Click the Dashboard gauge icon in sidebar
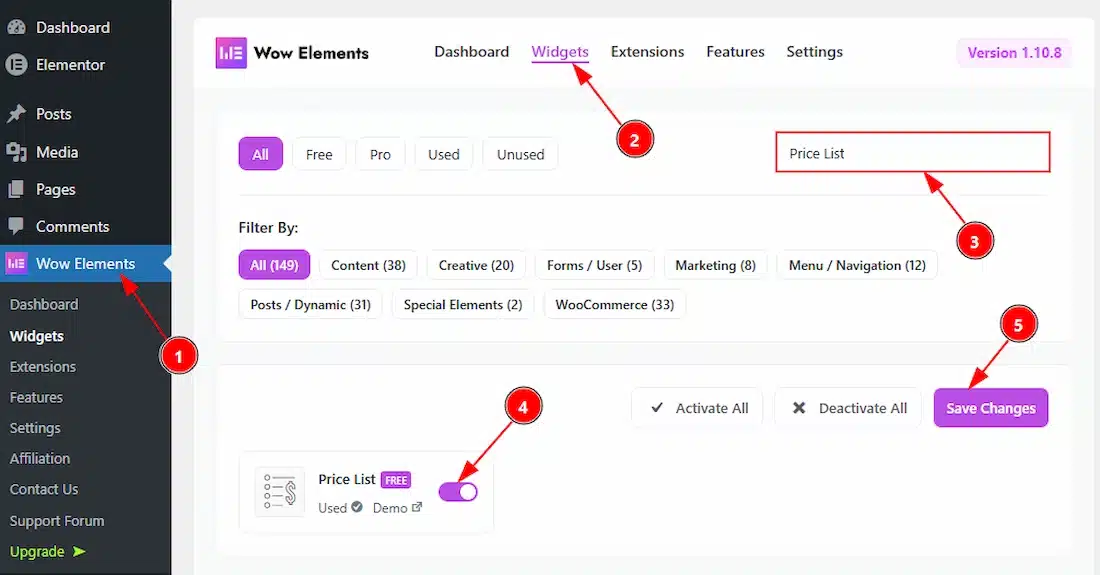 [16, 28]
